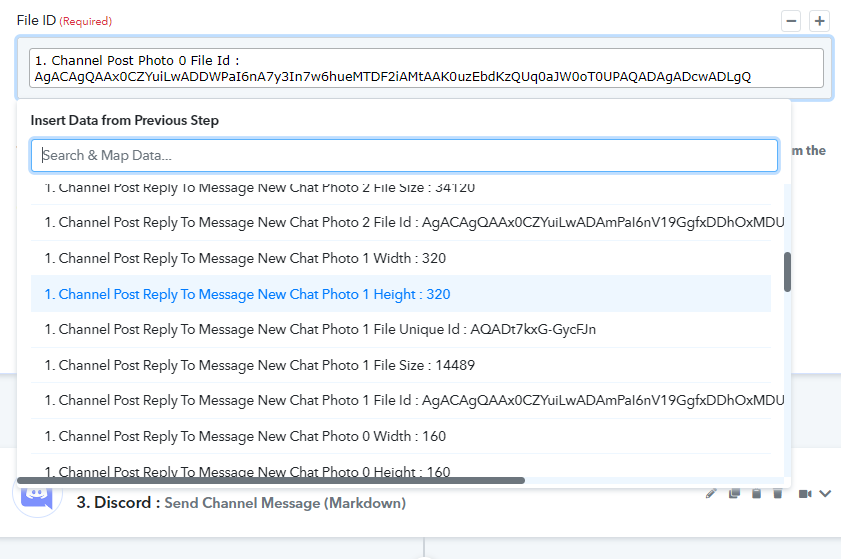The height and width of the screenshot is (559, 841).
Task: Click the Search & Map Data field
Action: (x=404, y=156)
